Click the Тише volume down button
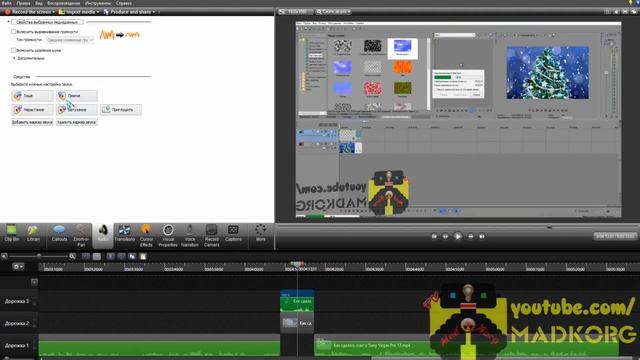This screenshot has width=640, height=360. pos(32,96)
